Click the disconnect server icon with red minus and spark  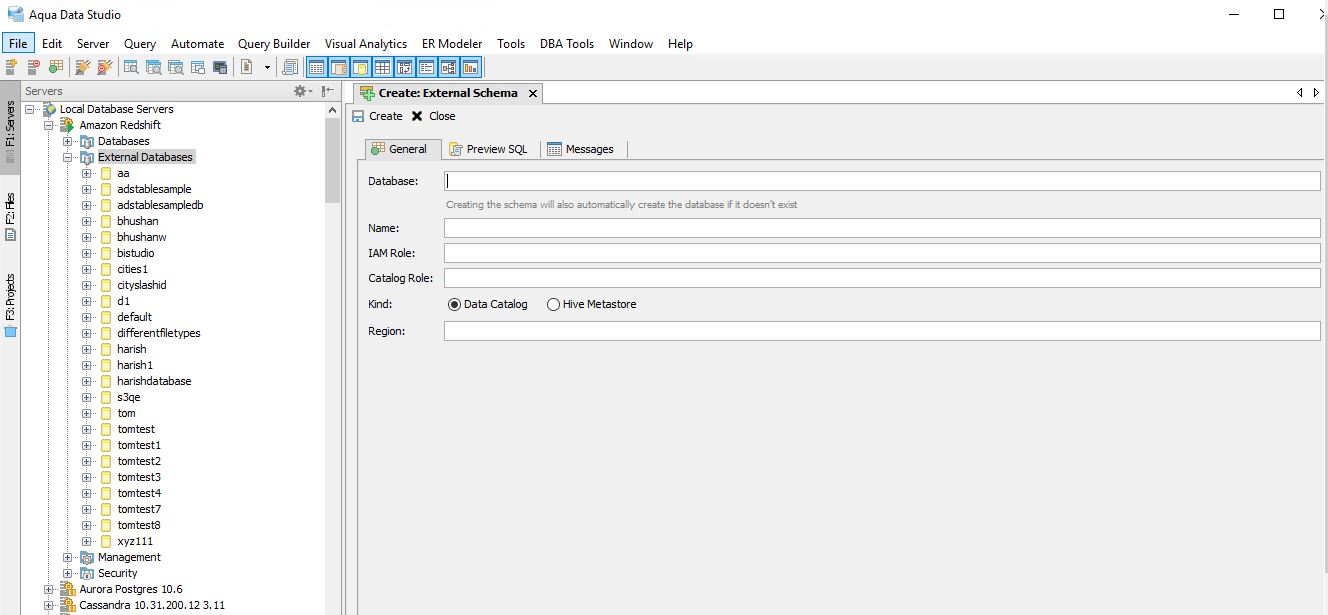coord(104,67)
